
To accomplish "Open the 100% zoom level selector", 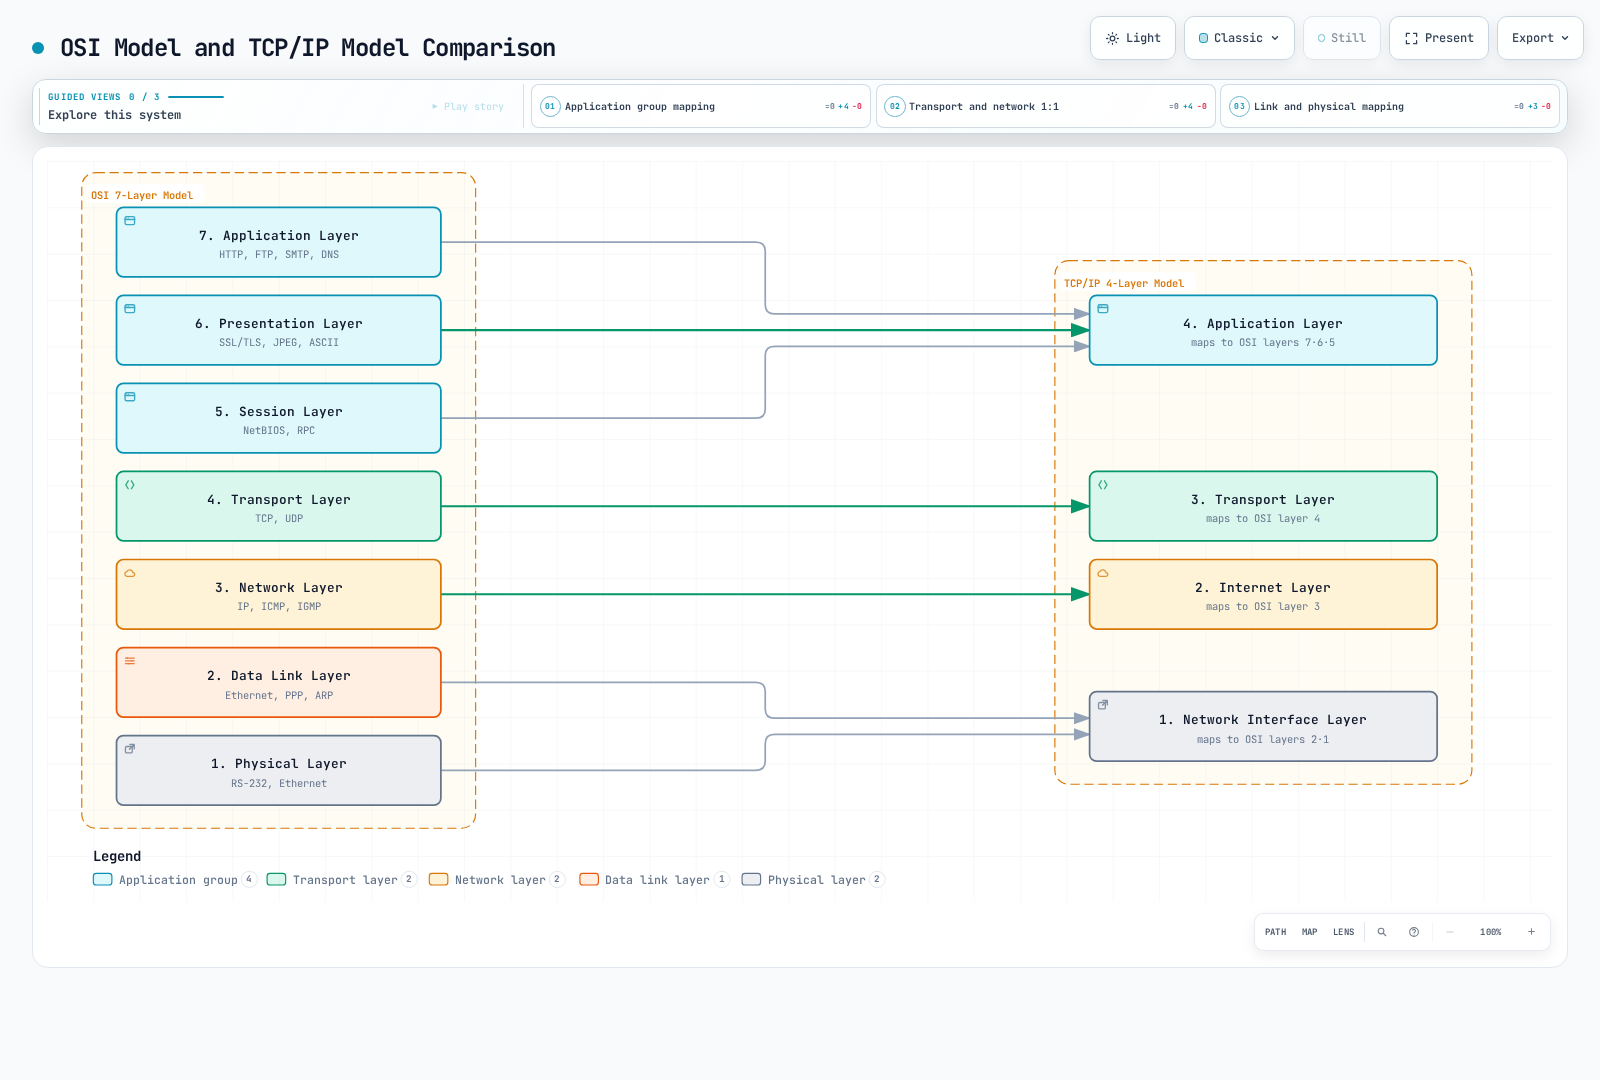I will [x=1491, y=932].
